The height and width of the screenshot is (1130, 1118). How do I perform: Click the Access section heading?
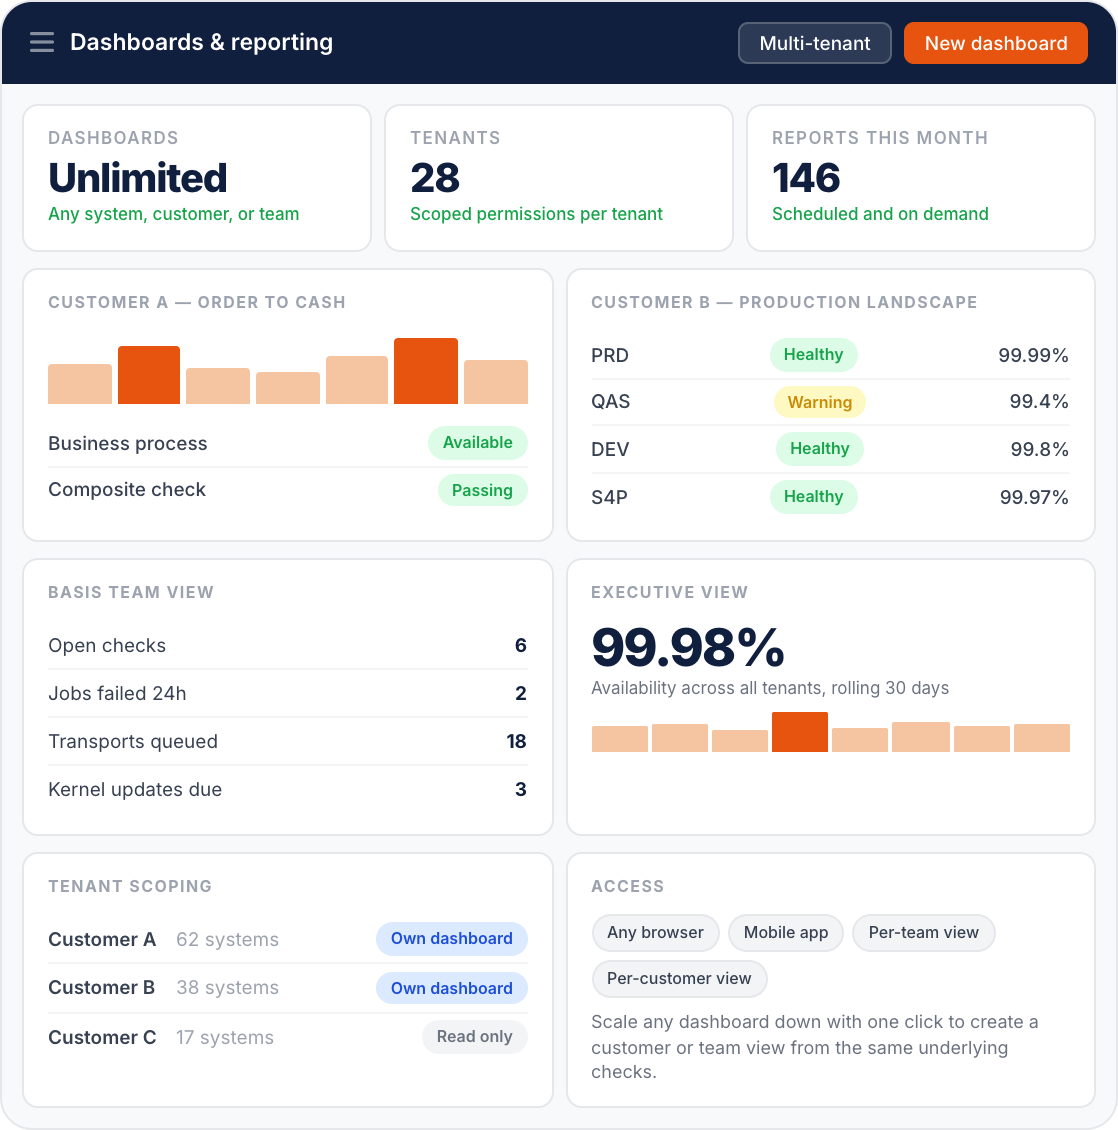[x=628, y=886]
